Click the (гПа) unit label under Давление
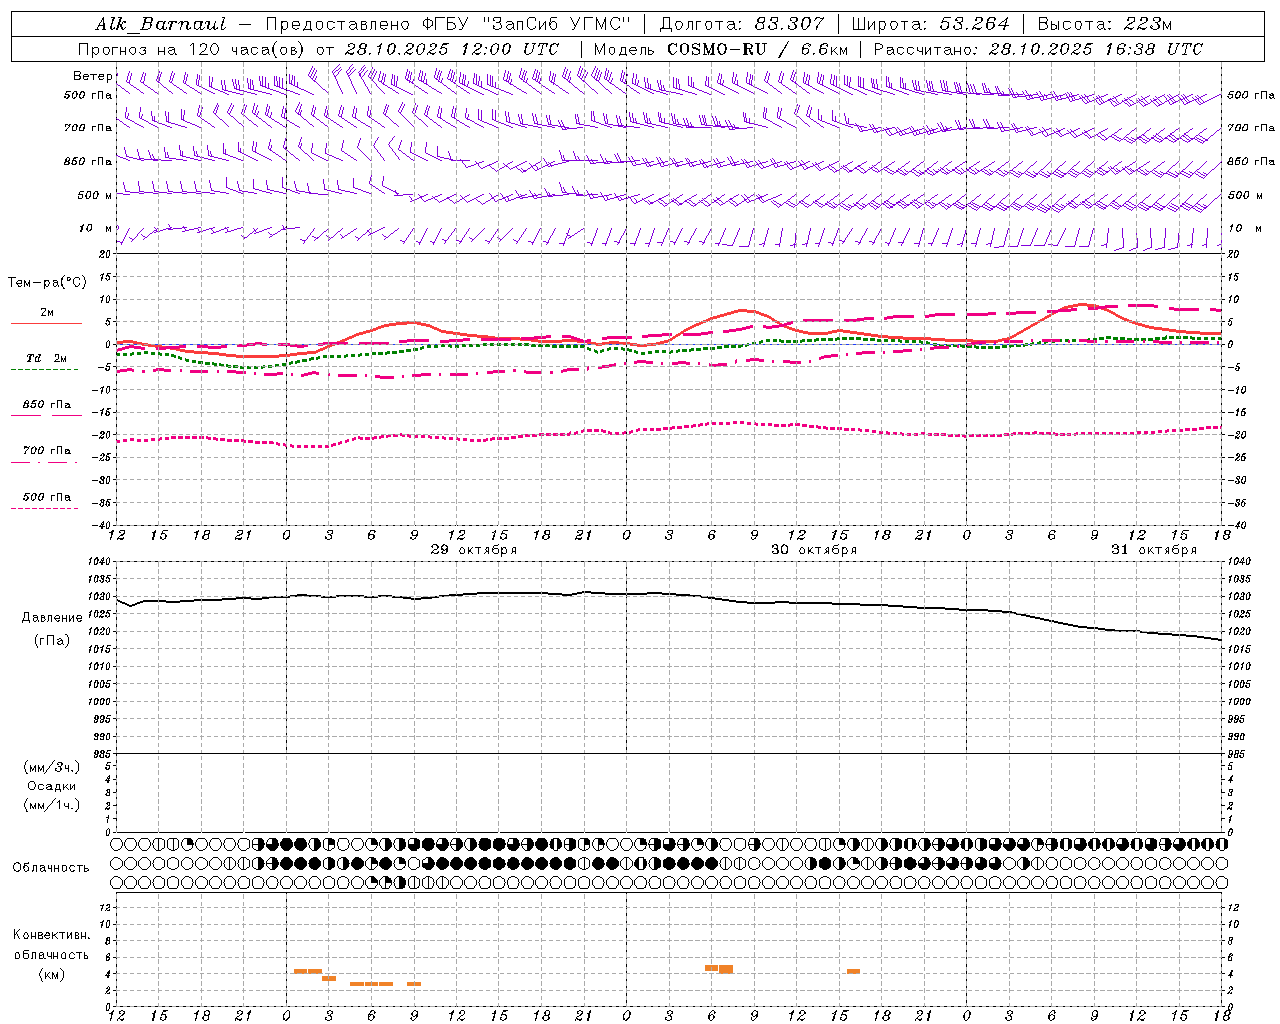This screenshot has width=1280, height=1024. click(52, 640)
